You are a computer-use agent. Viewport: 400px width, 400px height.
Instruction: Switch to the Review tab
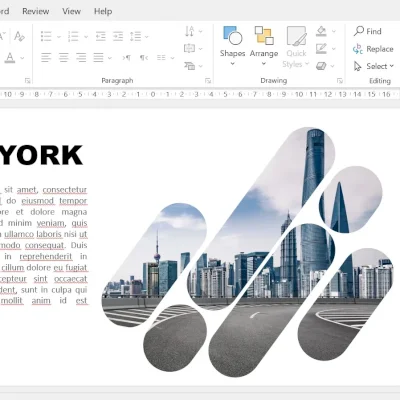coord(36,11)
